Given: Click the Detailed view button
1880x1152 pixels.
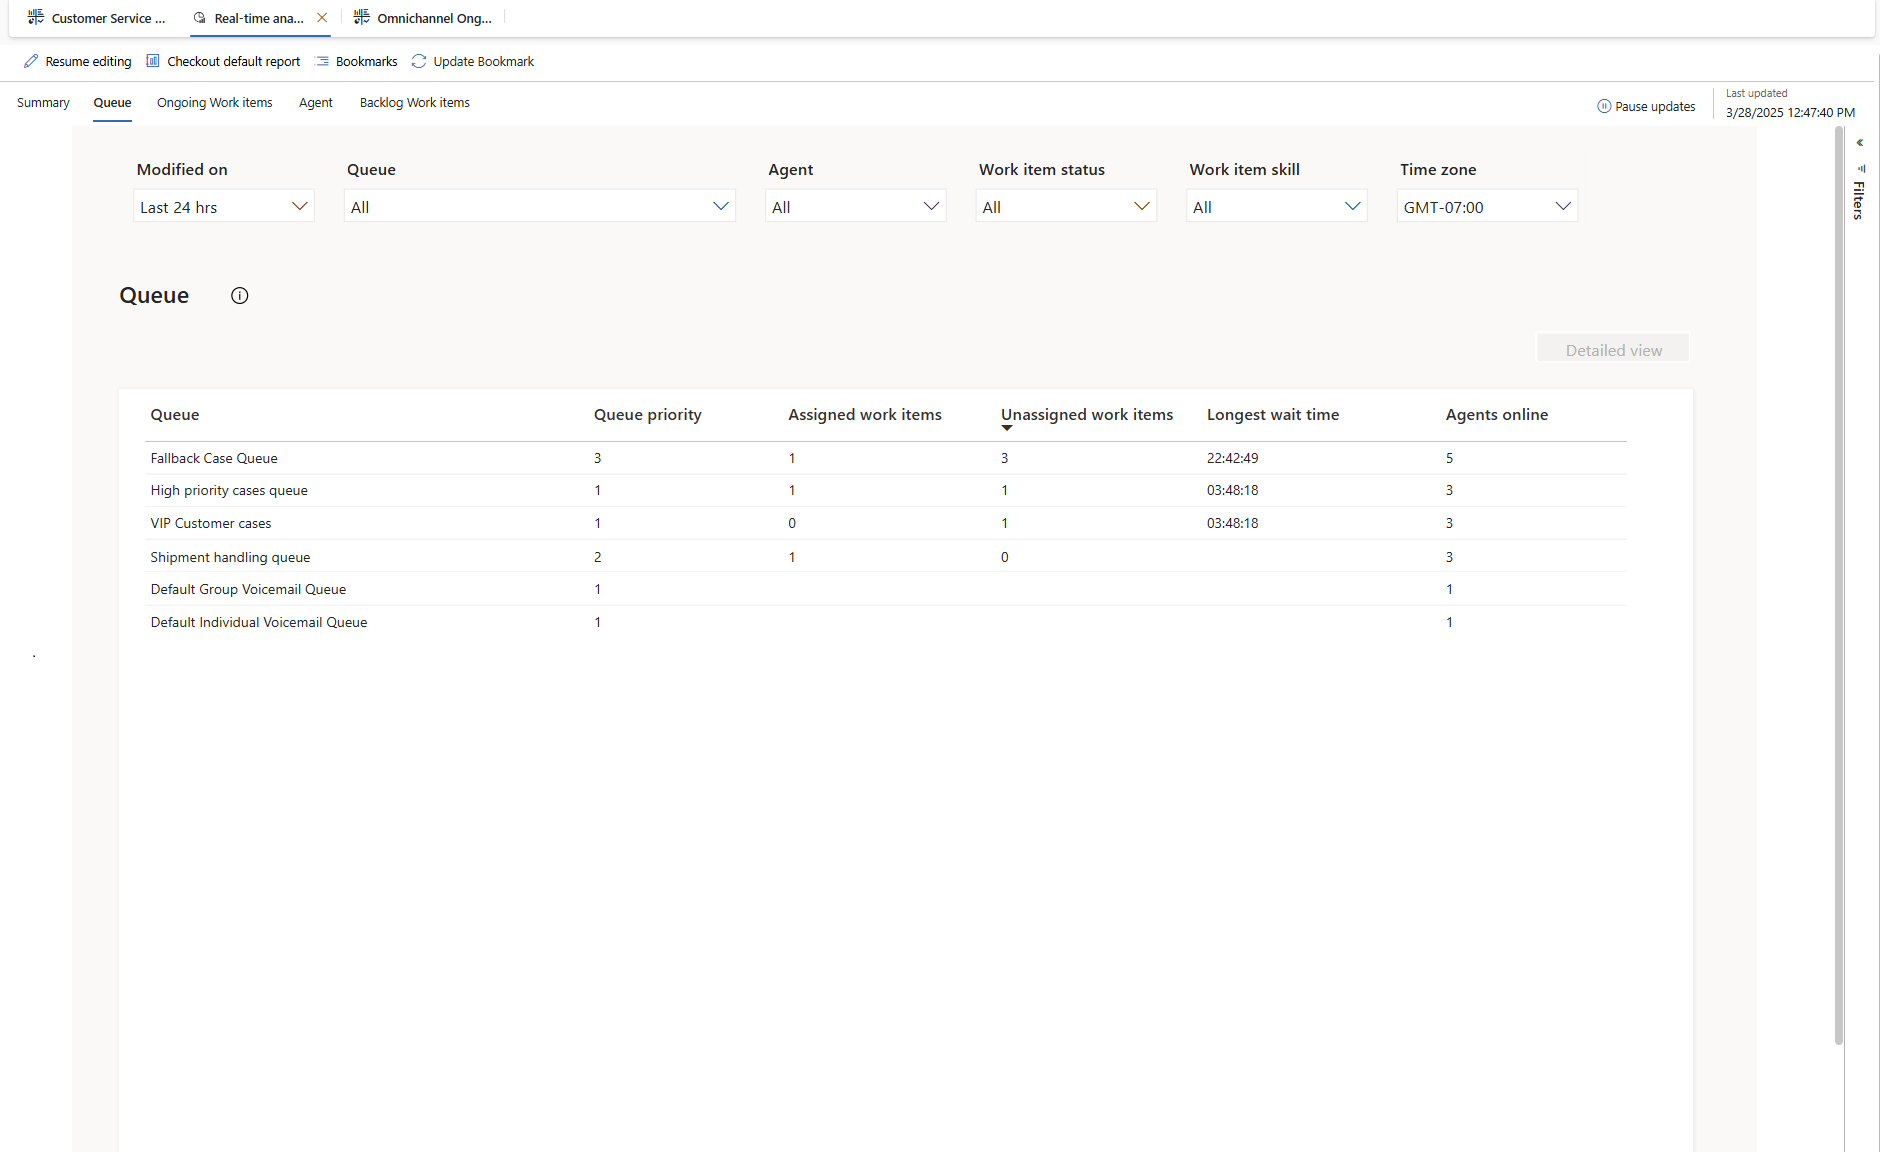Looking at the screenshot, I should pyautogui.click(x=1613, y=349).
